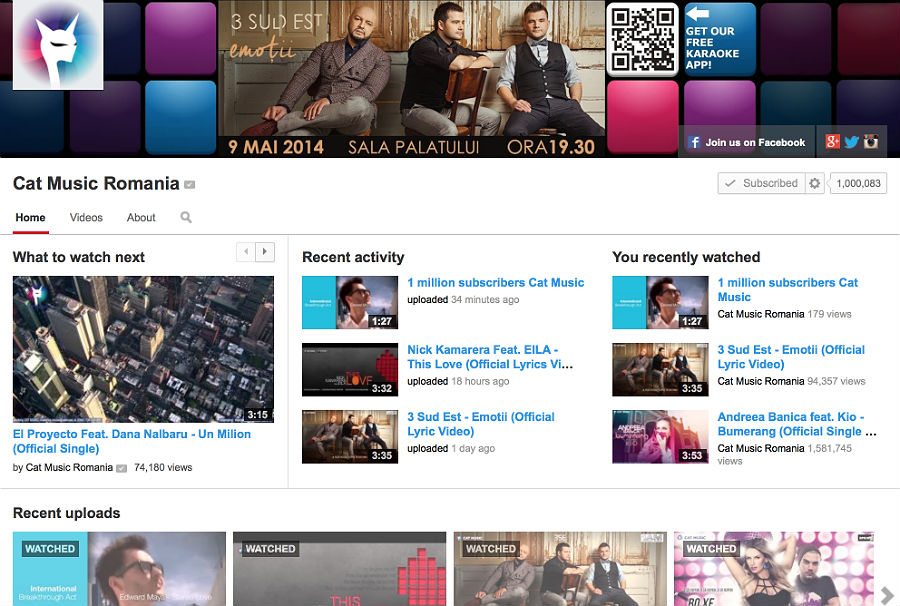The image size is (900, 606).
Task: Click the Cat Music Romania channel title
Action: [x=96, y=184]
